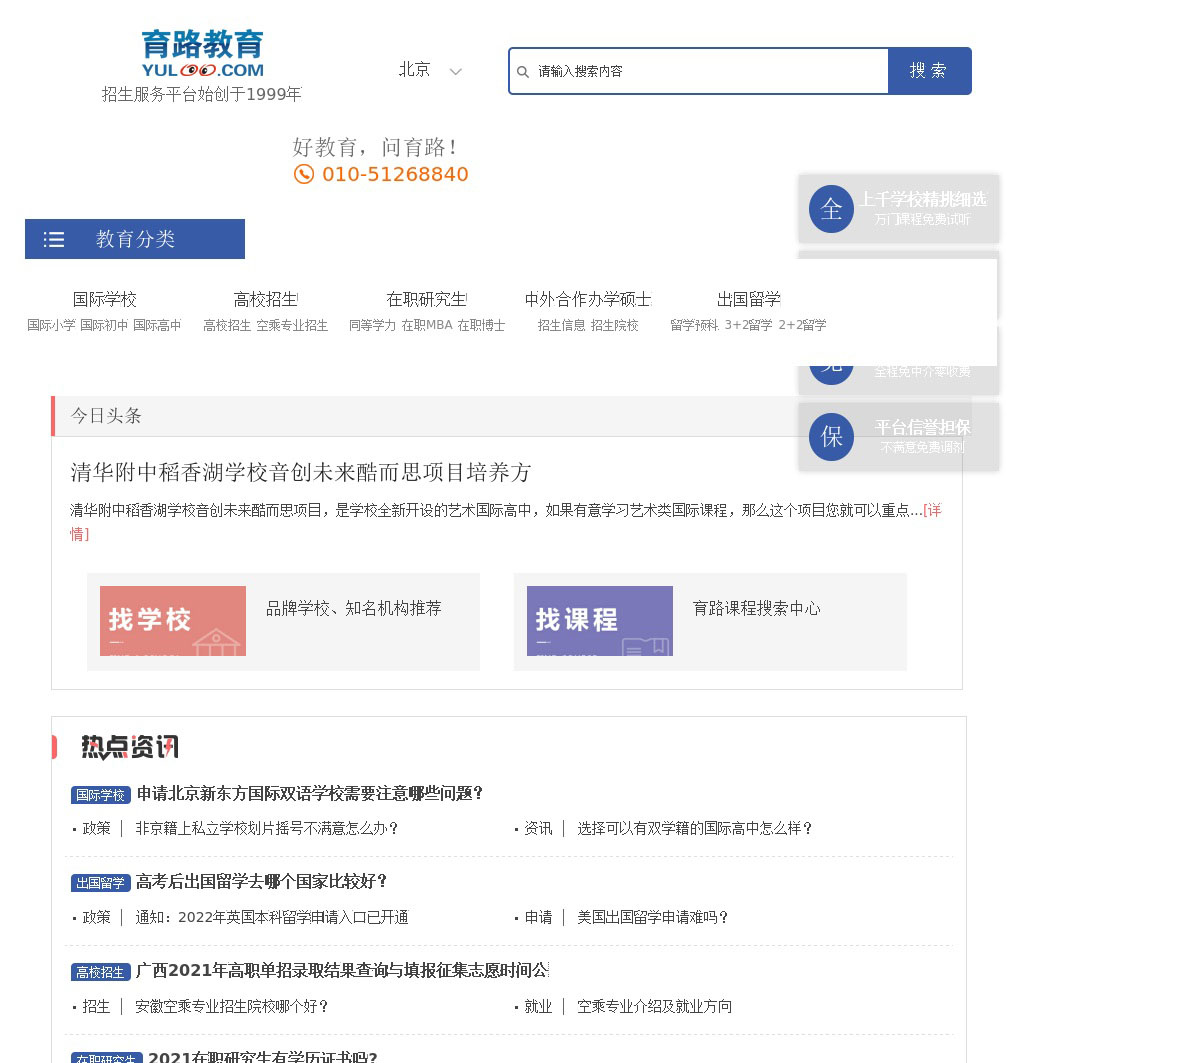This screenshot has height=1063, width=1200.
Task: Open 在职MBA sub-category link
Action: [x=427, y=325]
